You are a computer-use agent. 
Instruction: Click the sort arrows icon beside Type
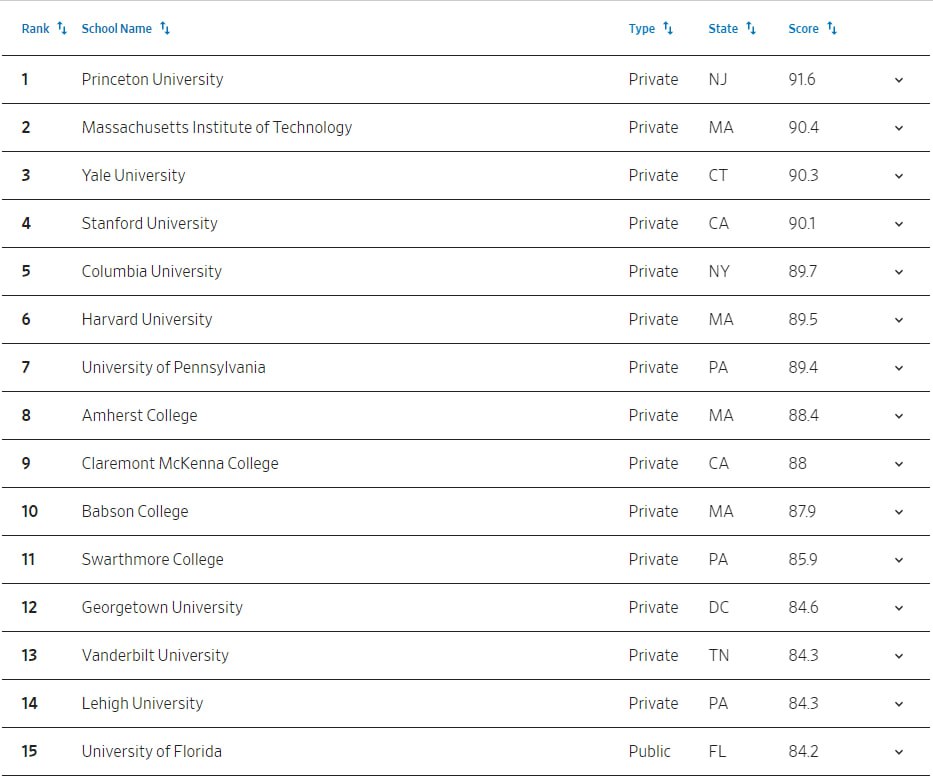pyautogui.click(x=668, y=28)
